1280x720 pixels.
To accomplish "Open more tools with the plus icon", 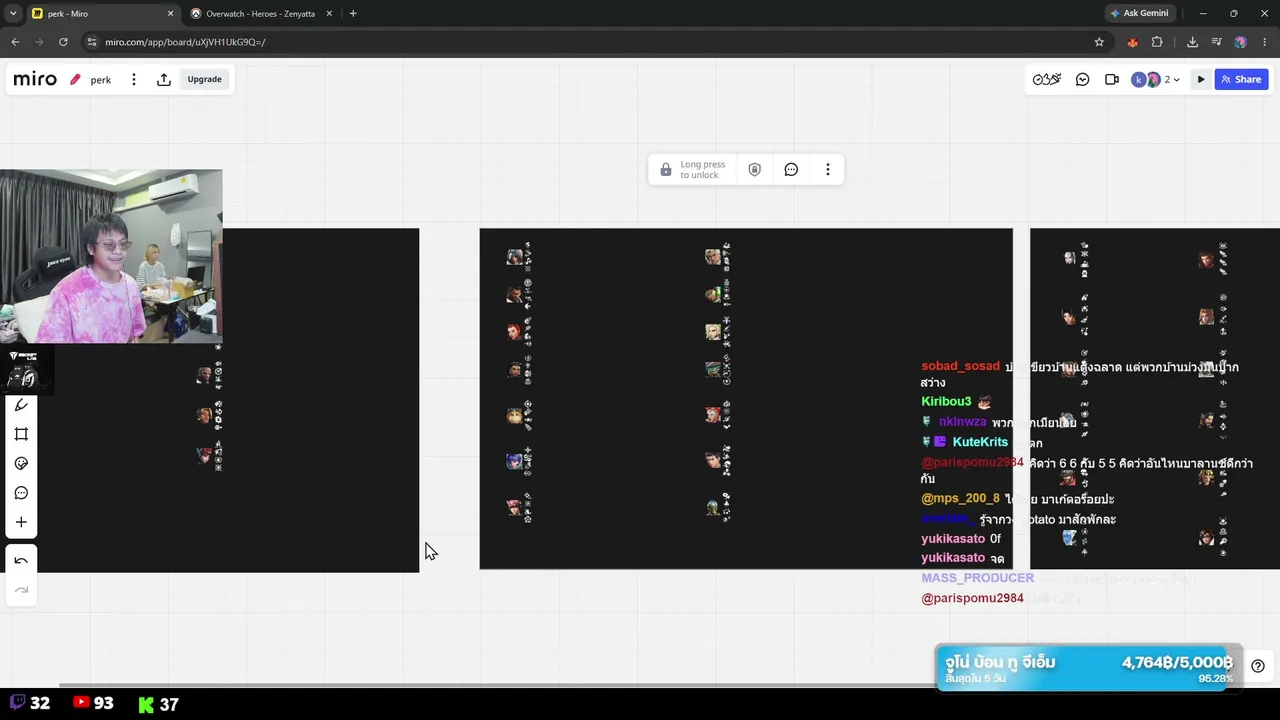I will pyautogui.click(x=21, y=522).
